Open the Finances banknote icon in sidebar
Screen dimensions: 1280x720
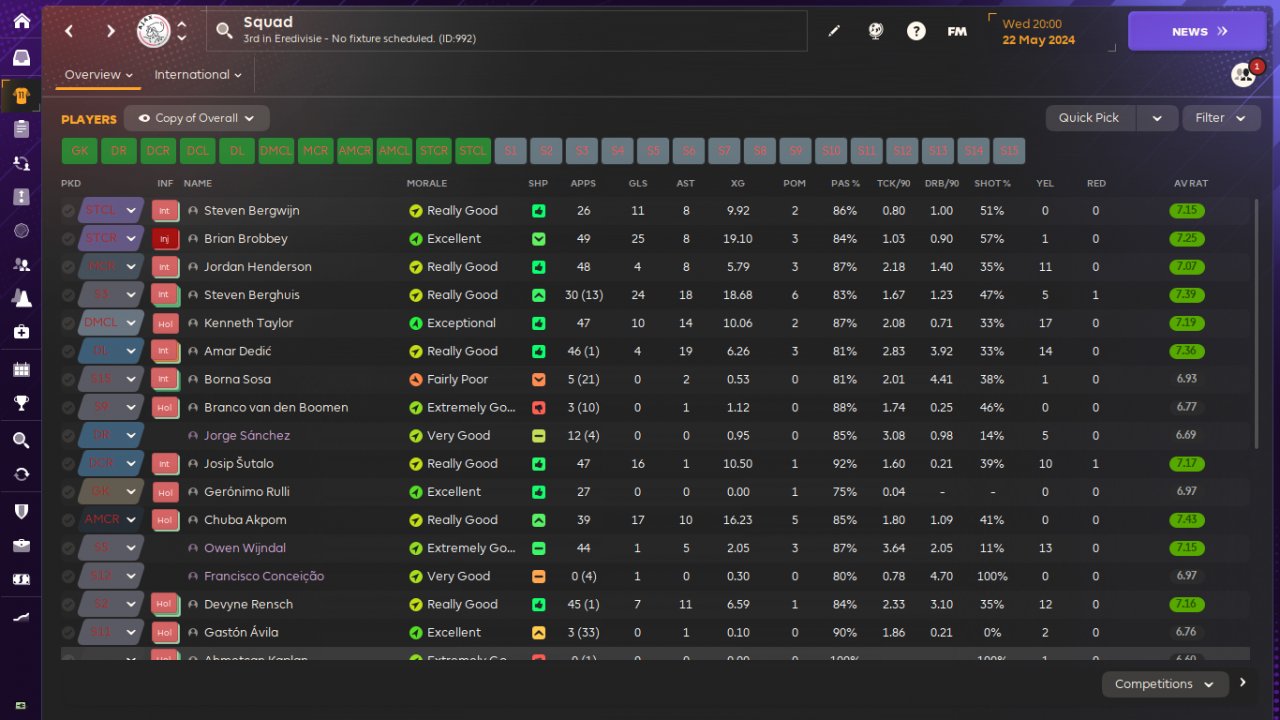coord(21,579)
